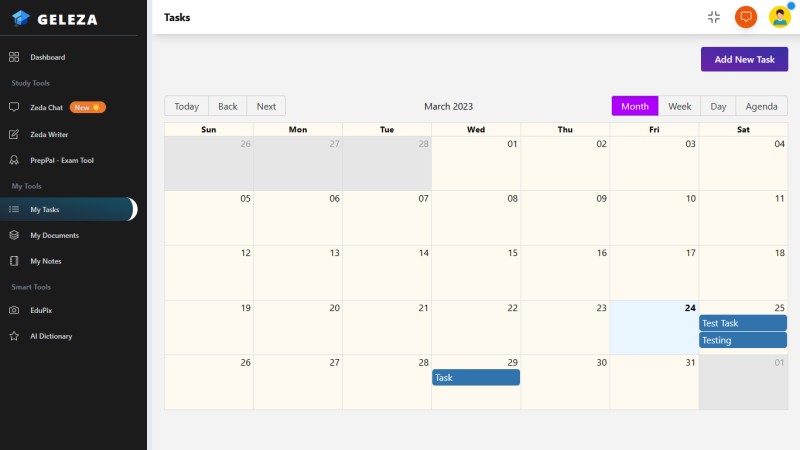Open the Task event on 29
Image resolution: width=800 pixels, height=450 pixels.
pyautogui.click(x=476, y=378)
